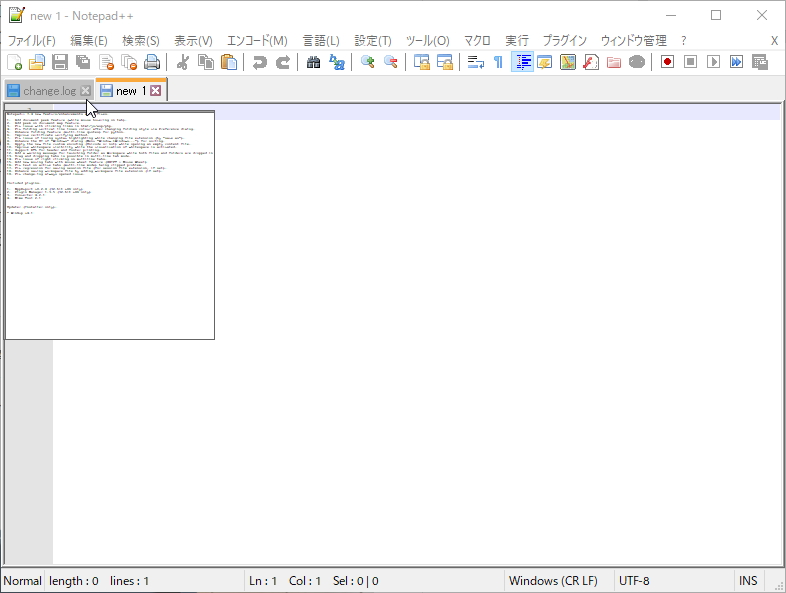Open the ツール(O) menu
786x593 pixels.
click(x=428, y=41)
